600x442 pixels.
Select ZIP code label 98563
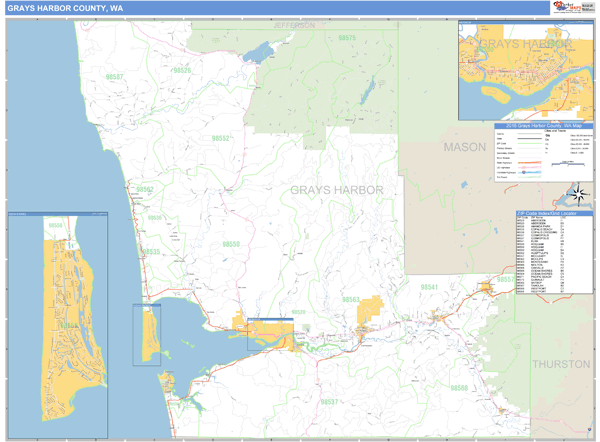click(x=351, y=300)
